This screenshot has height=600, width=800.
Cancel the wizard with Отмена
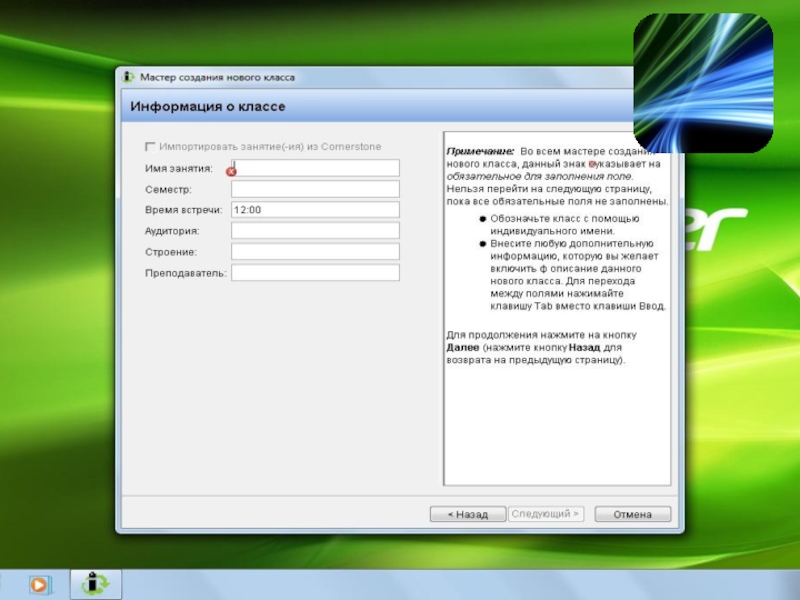coord(632,514)
